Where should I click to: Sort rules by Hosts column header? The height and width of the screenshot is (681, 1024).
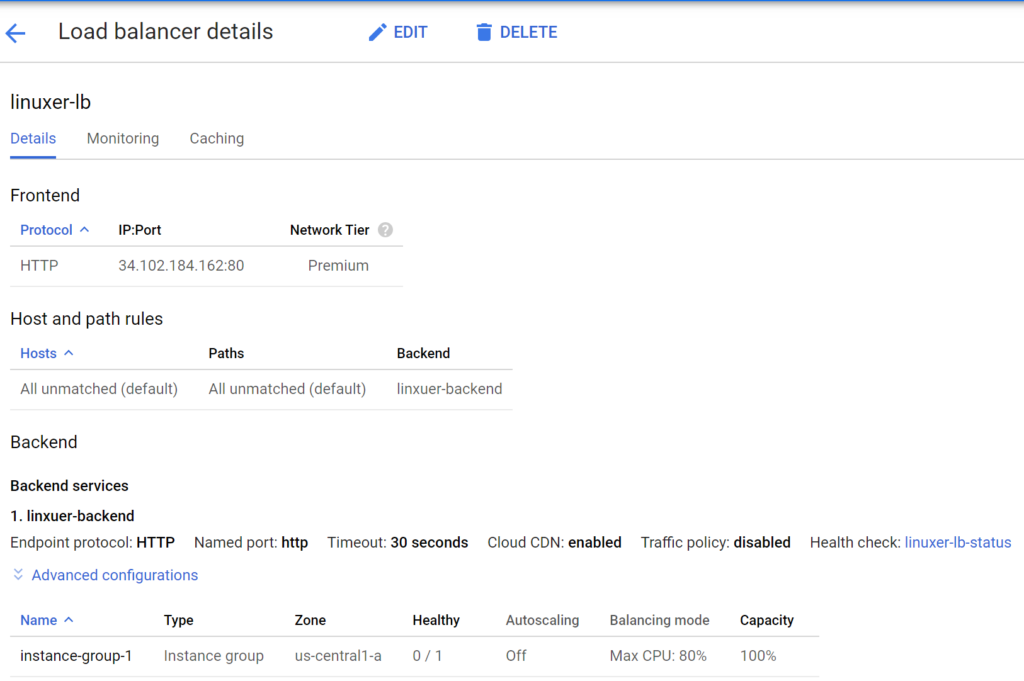[39, 353]
